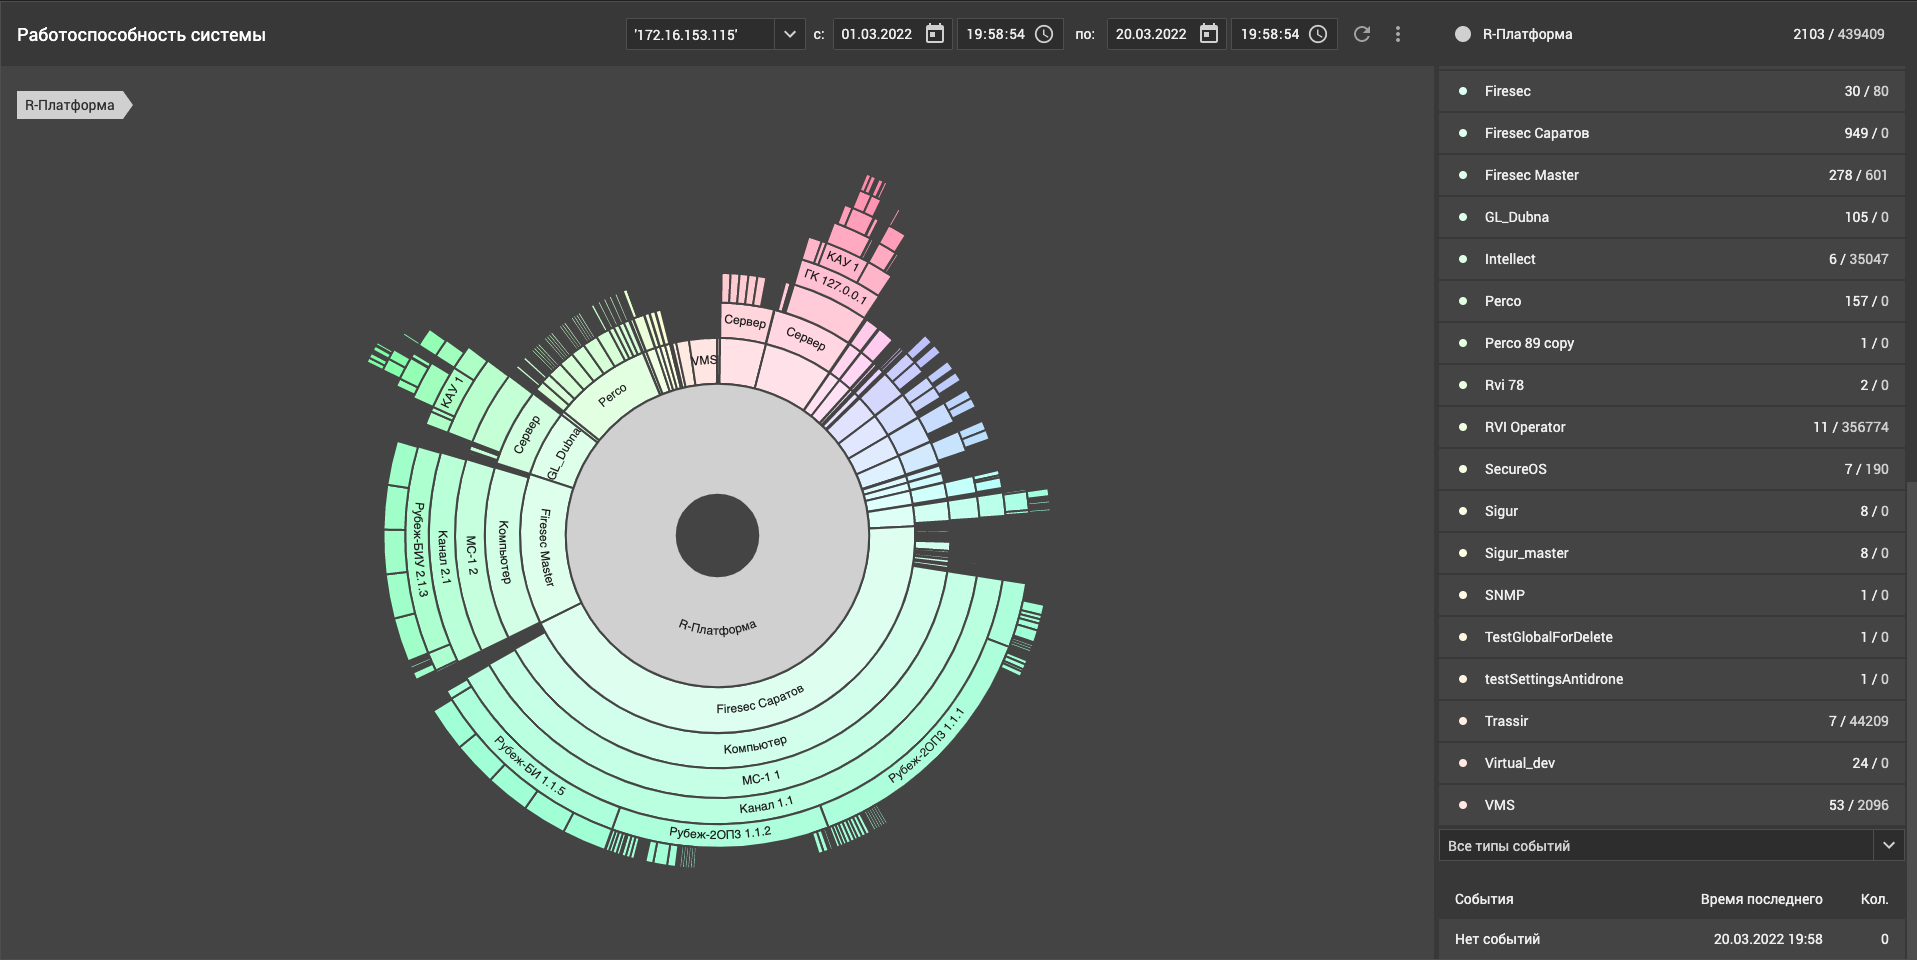The height and width of the screenshot is (960, 1917).
Task: Select the R-Платформа breadcrumb tag
Action: click(73, 105)
